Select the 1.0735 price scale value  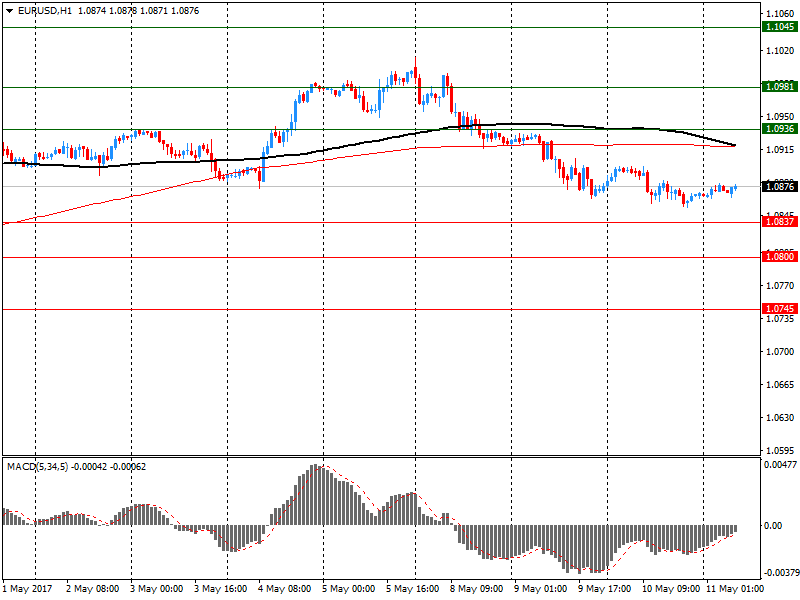pyautogui.click(x=780, y=319)
